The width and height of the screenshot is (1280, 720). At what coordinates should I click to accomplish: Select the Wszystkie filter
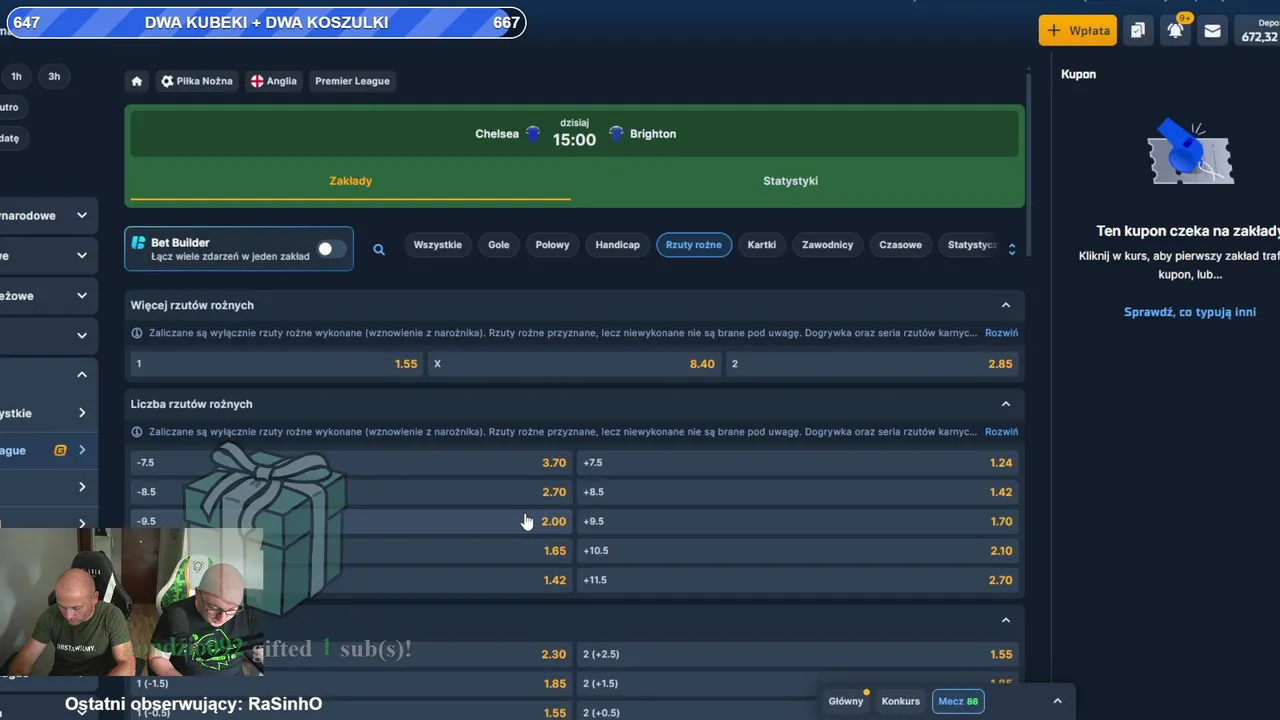click(x=438, y=245)
